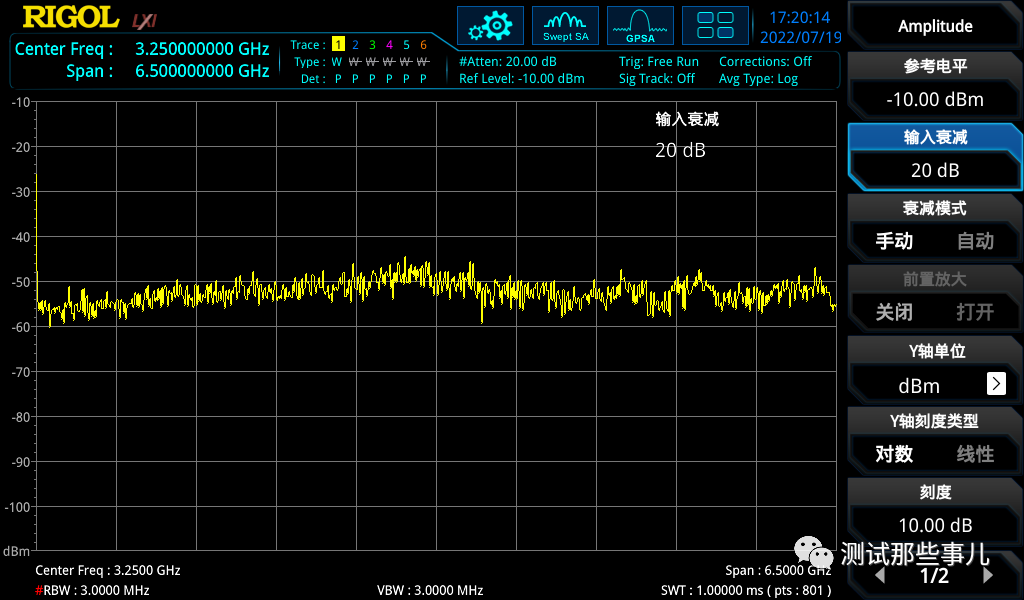Open the window layout icon

pos(715,25)
